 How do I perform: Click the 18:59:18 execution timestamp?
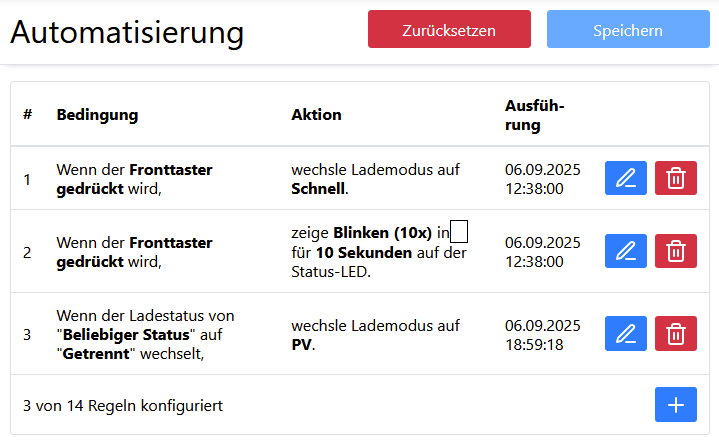click(536, 344)
